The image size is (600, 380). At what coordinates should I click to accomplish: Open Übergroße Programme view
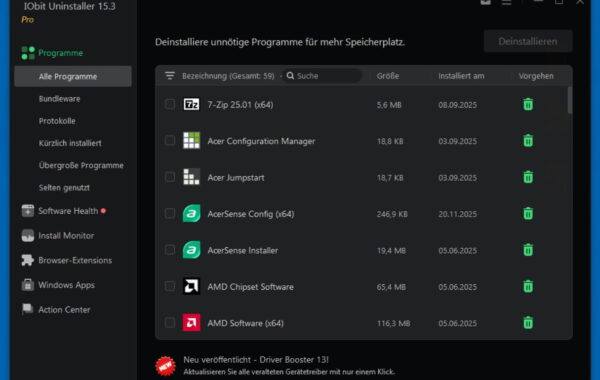tap(81, 165)
